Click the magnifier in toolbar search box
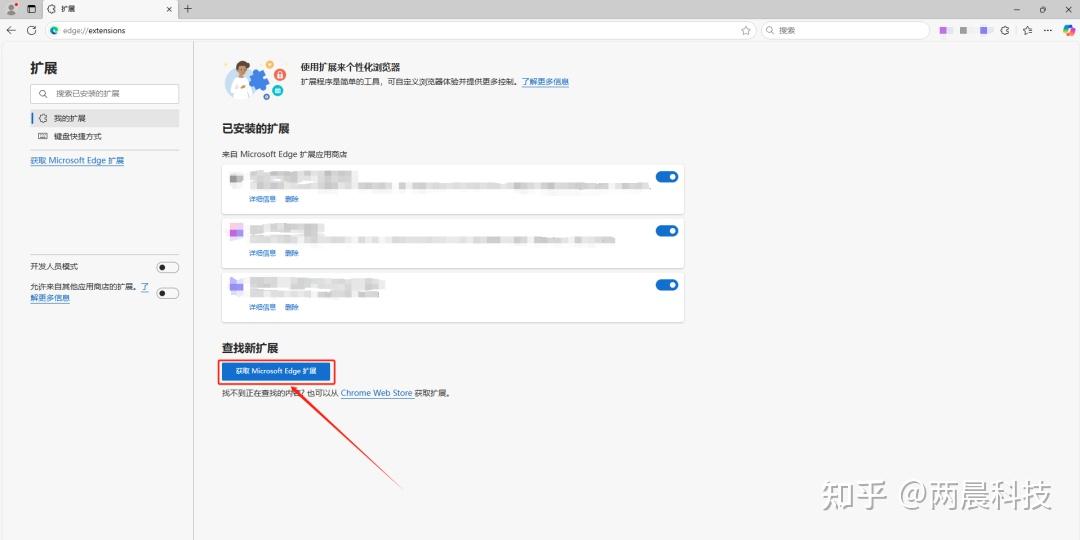Image resolution: width=1080 pixels, height=540 pixels. pos(770,30)
